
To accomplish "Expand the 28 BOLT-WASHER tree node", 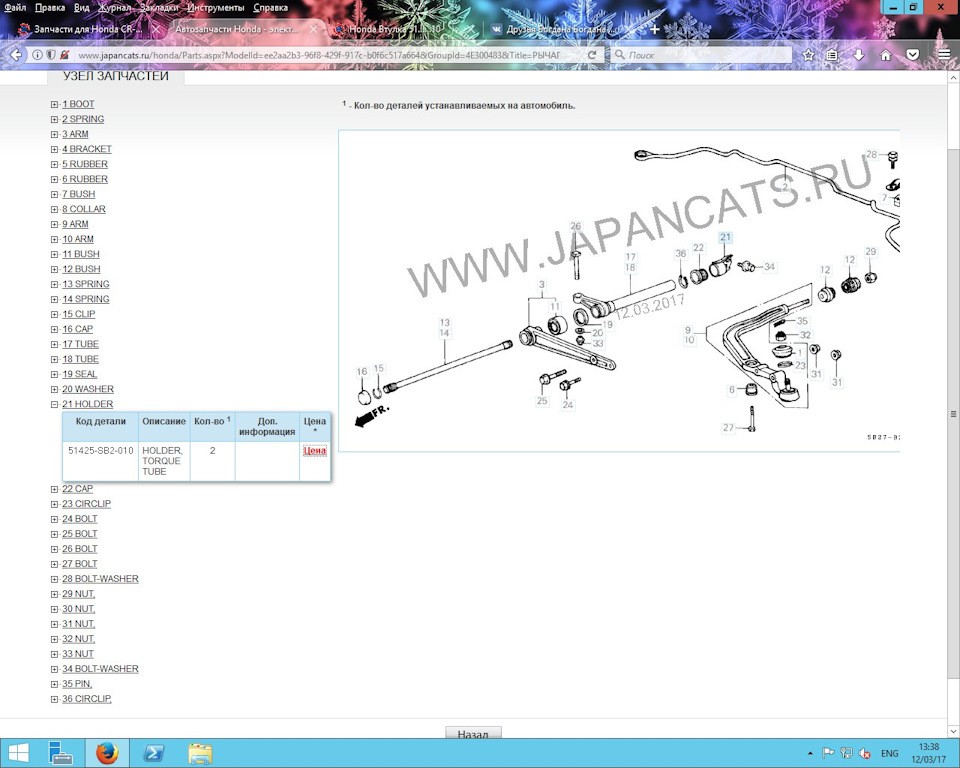I will (54, 579).
